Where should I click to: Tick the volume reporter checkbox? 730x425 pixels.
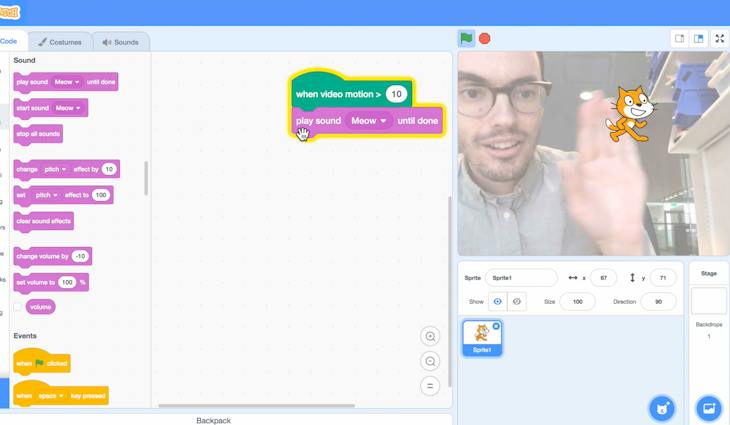[x=18, y=307]
